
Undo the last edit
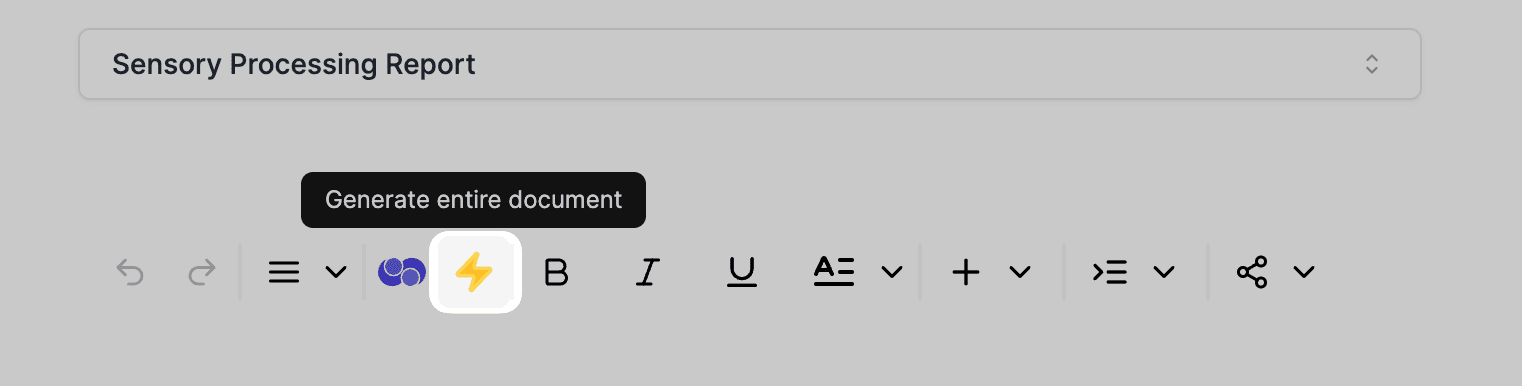[130, 272]
